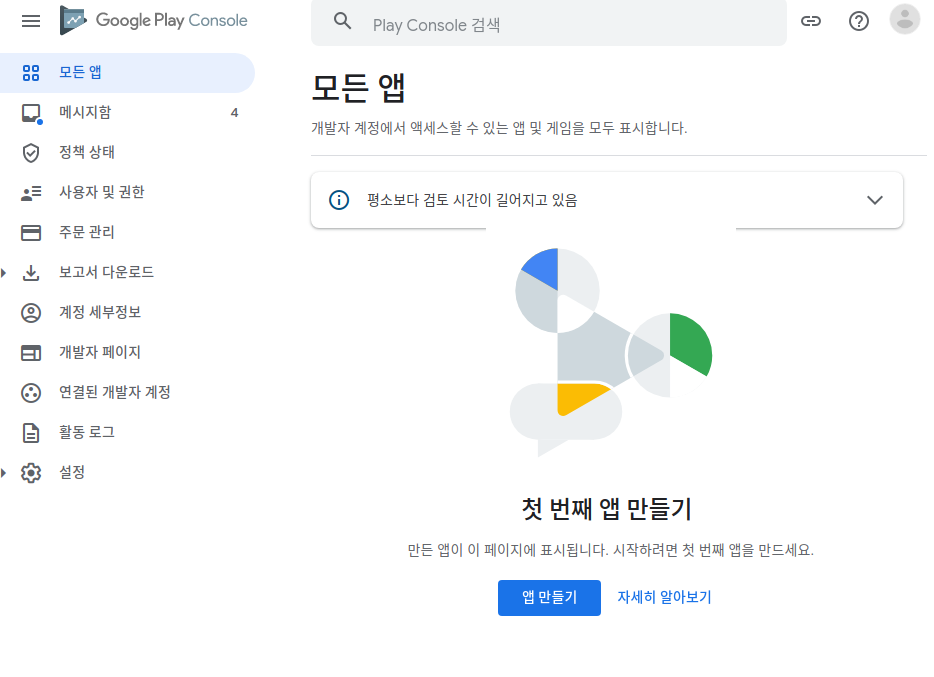Click the 계정 세부정보 person icon

point(31,313)
